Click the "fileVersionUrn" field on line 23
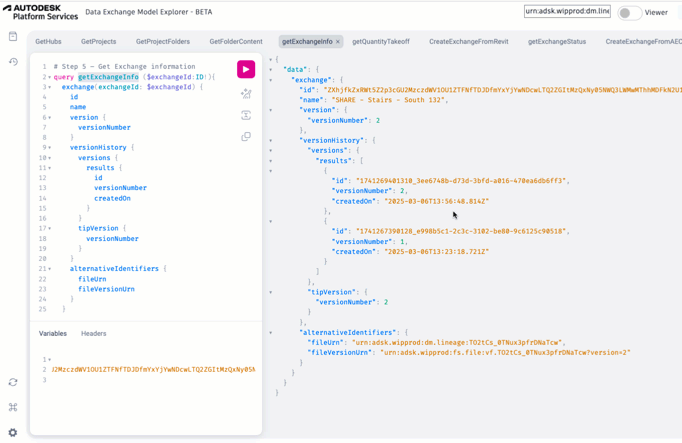682x443 pixels. 106,289
